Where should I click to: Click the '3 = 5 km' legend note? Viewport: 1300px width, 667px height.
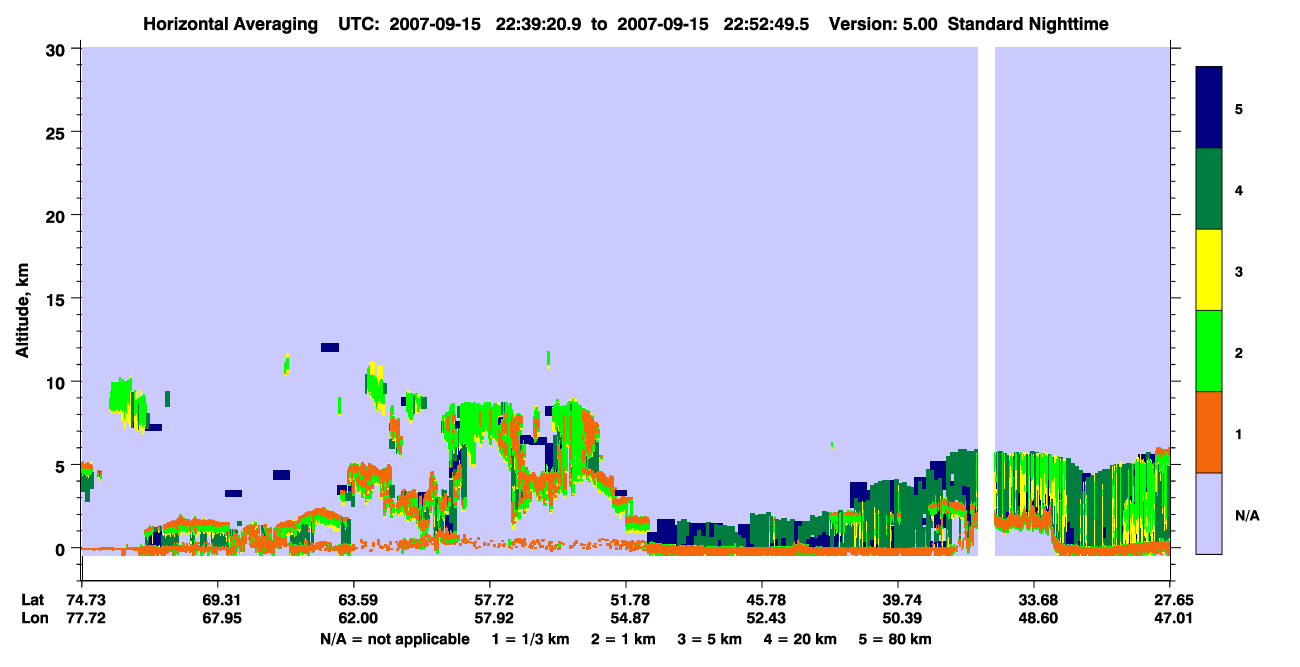[710, 638]
